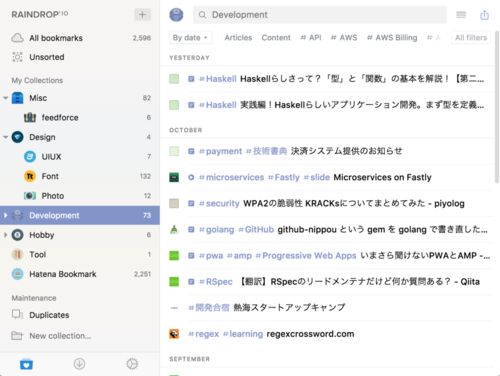Screen dimensions: 500x376
Task: Click the #GitHub tag
Action: (256, 230)
